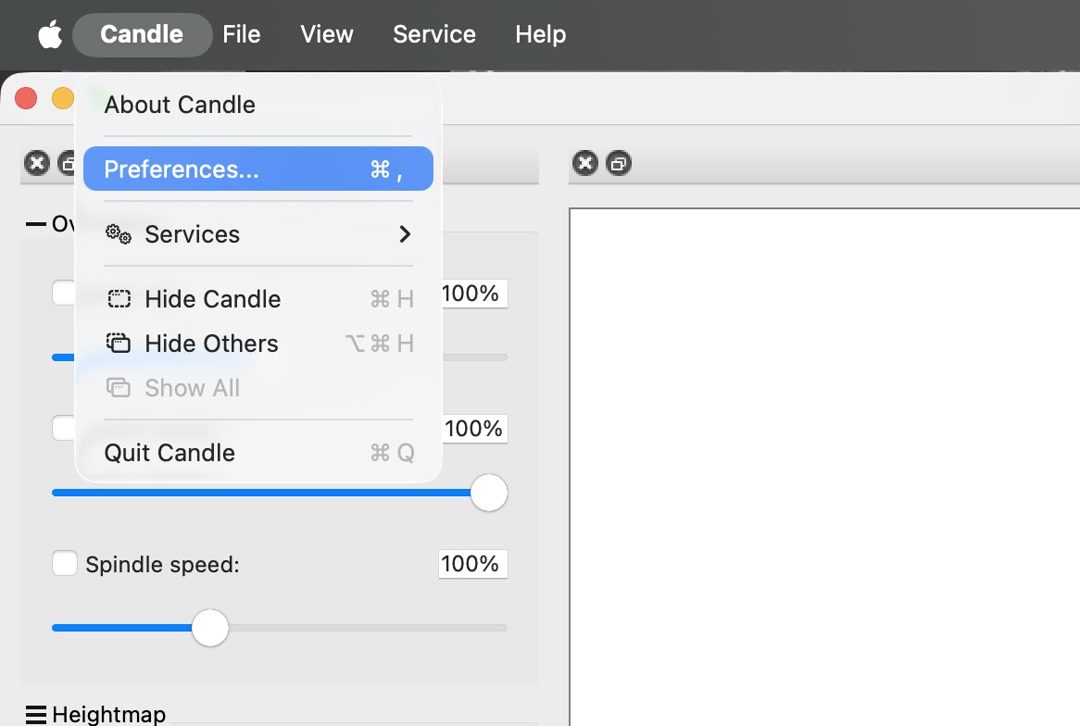
Task: Click the dashed-window icon for Hide Candle
Action: 119,299
